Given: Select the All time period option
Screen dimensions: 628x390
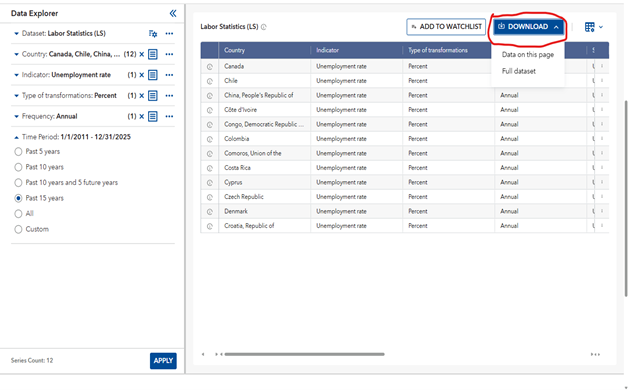Looking at the screenshot, I should coord(18,214).
